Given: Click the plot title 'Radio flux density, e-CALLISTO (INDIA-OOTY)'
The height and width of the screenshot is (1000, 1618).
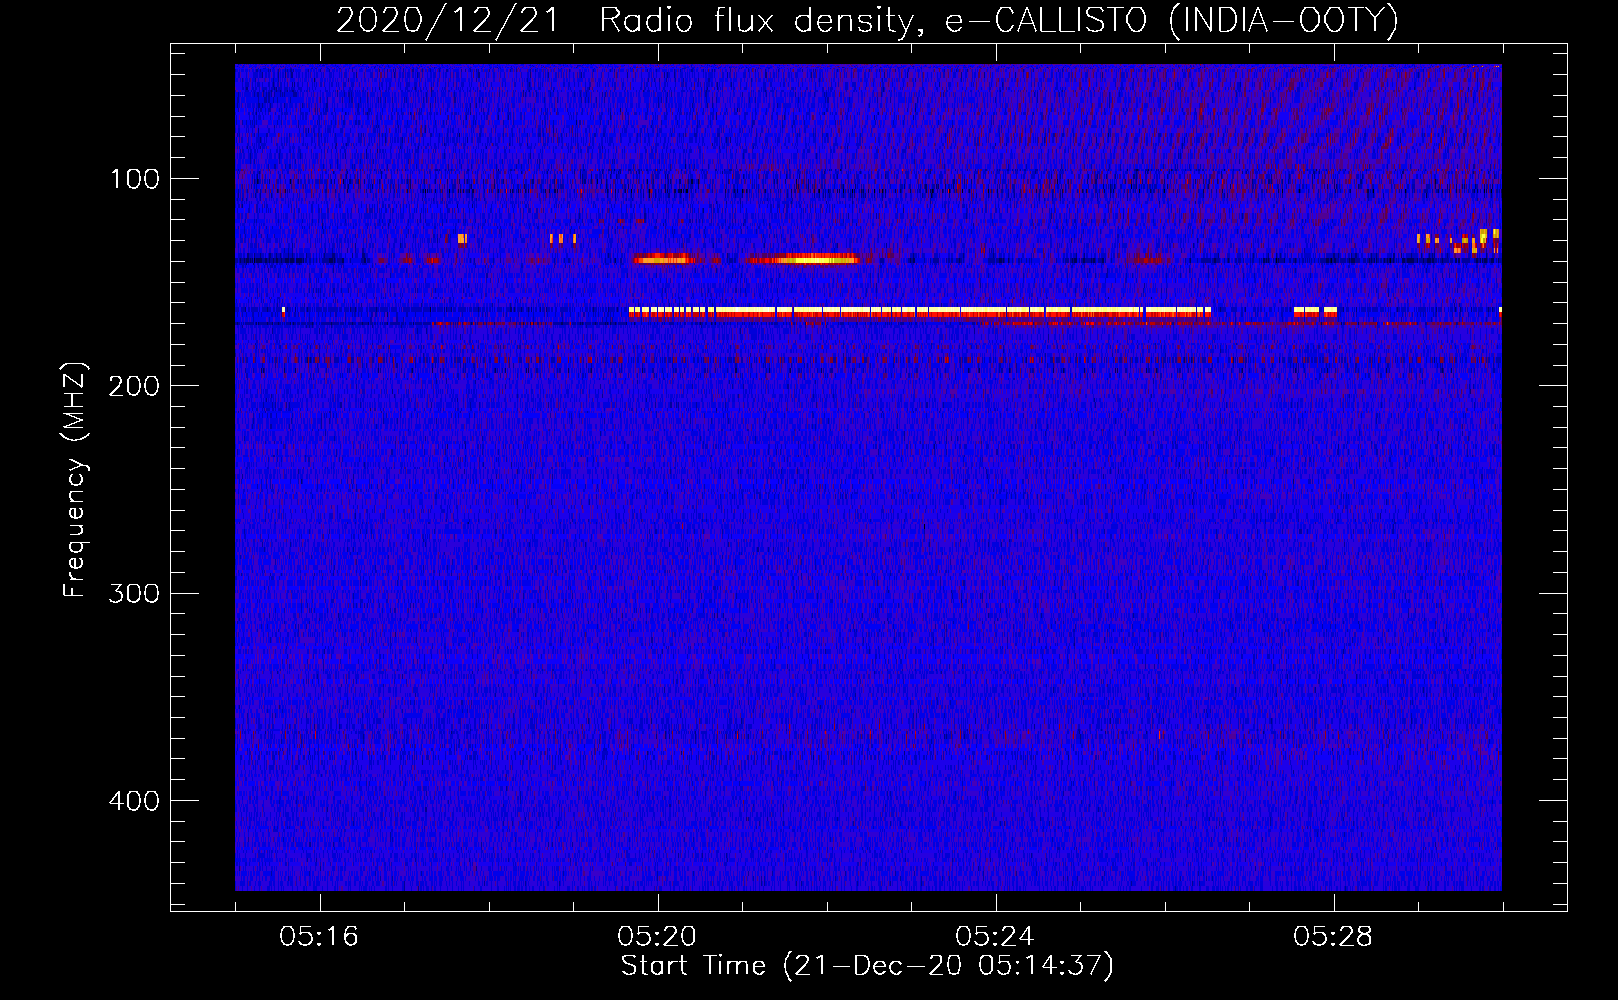Looking at the screenshot, I should pos(998,21).
